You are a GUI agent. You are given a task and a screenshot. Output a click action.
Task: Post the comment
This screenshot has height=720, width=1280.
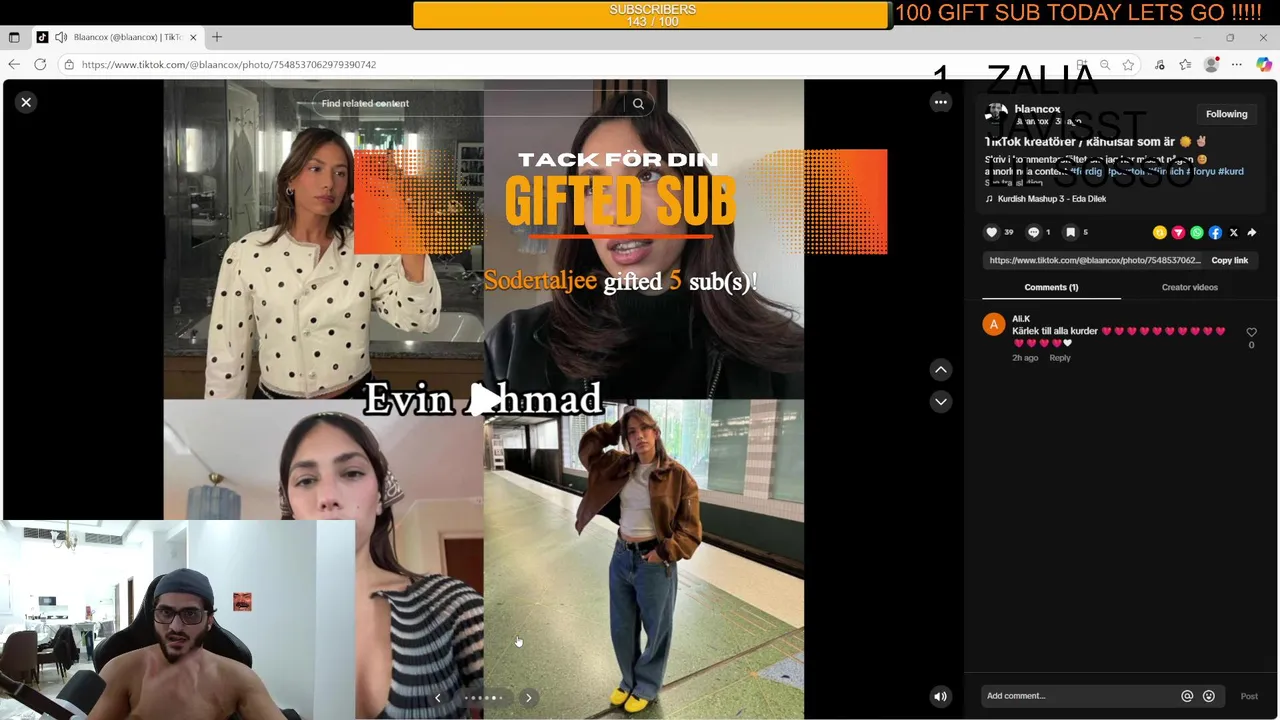click(x=1249, y=696)
